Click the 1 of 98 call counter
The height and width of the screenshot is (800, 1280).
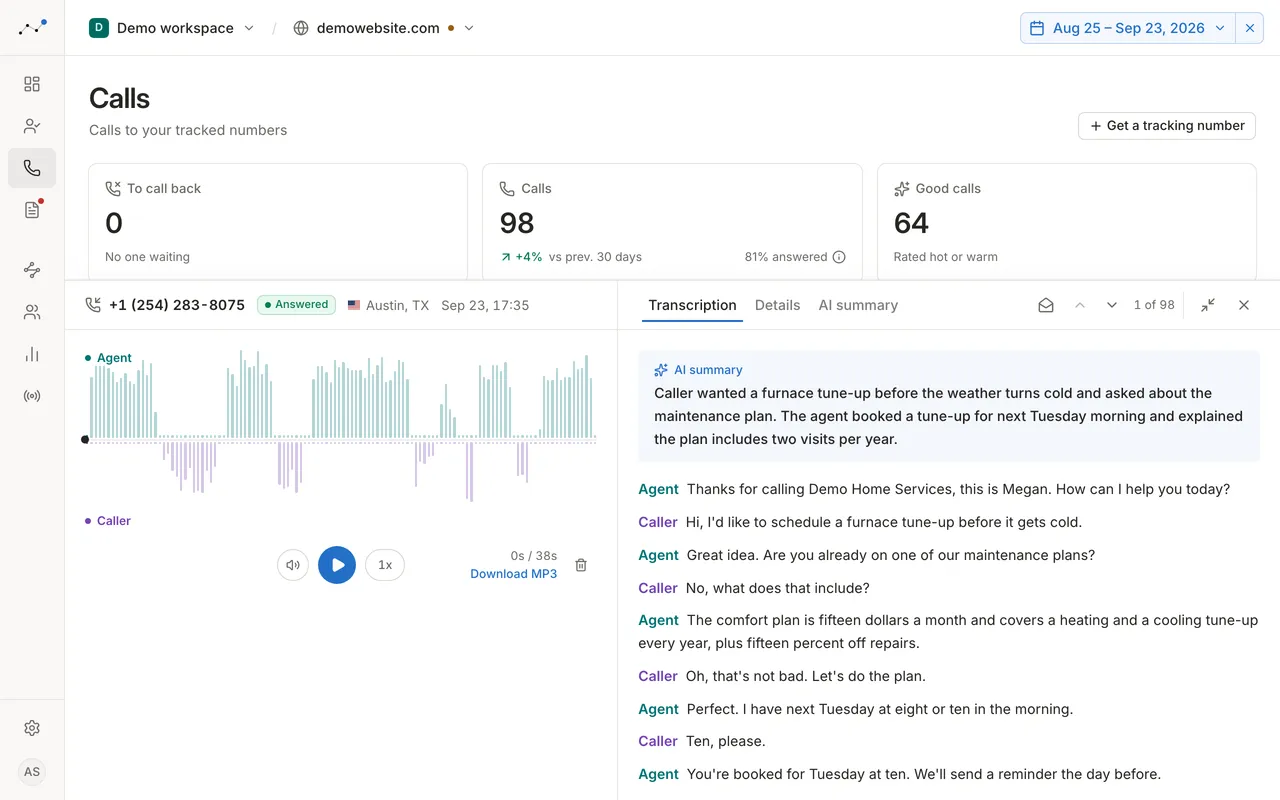[x=1154, y=305]
